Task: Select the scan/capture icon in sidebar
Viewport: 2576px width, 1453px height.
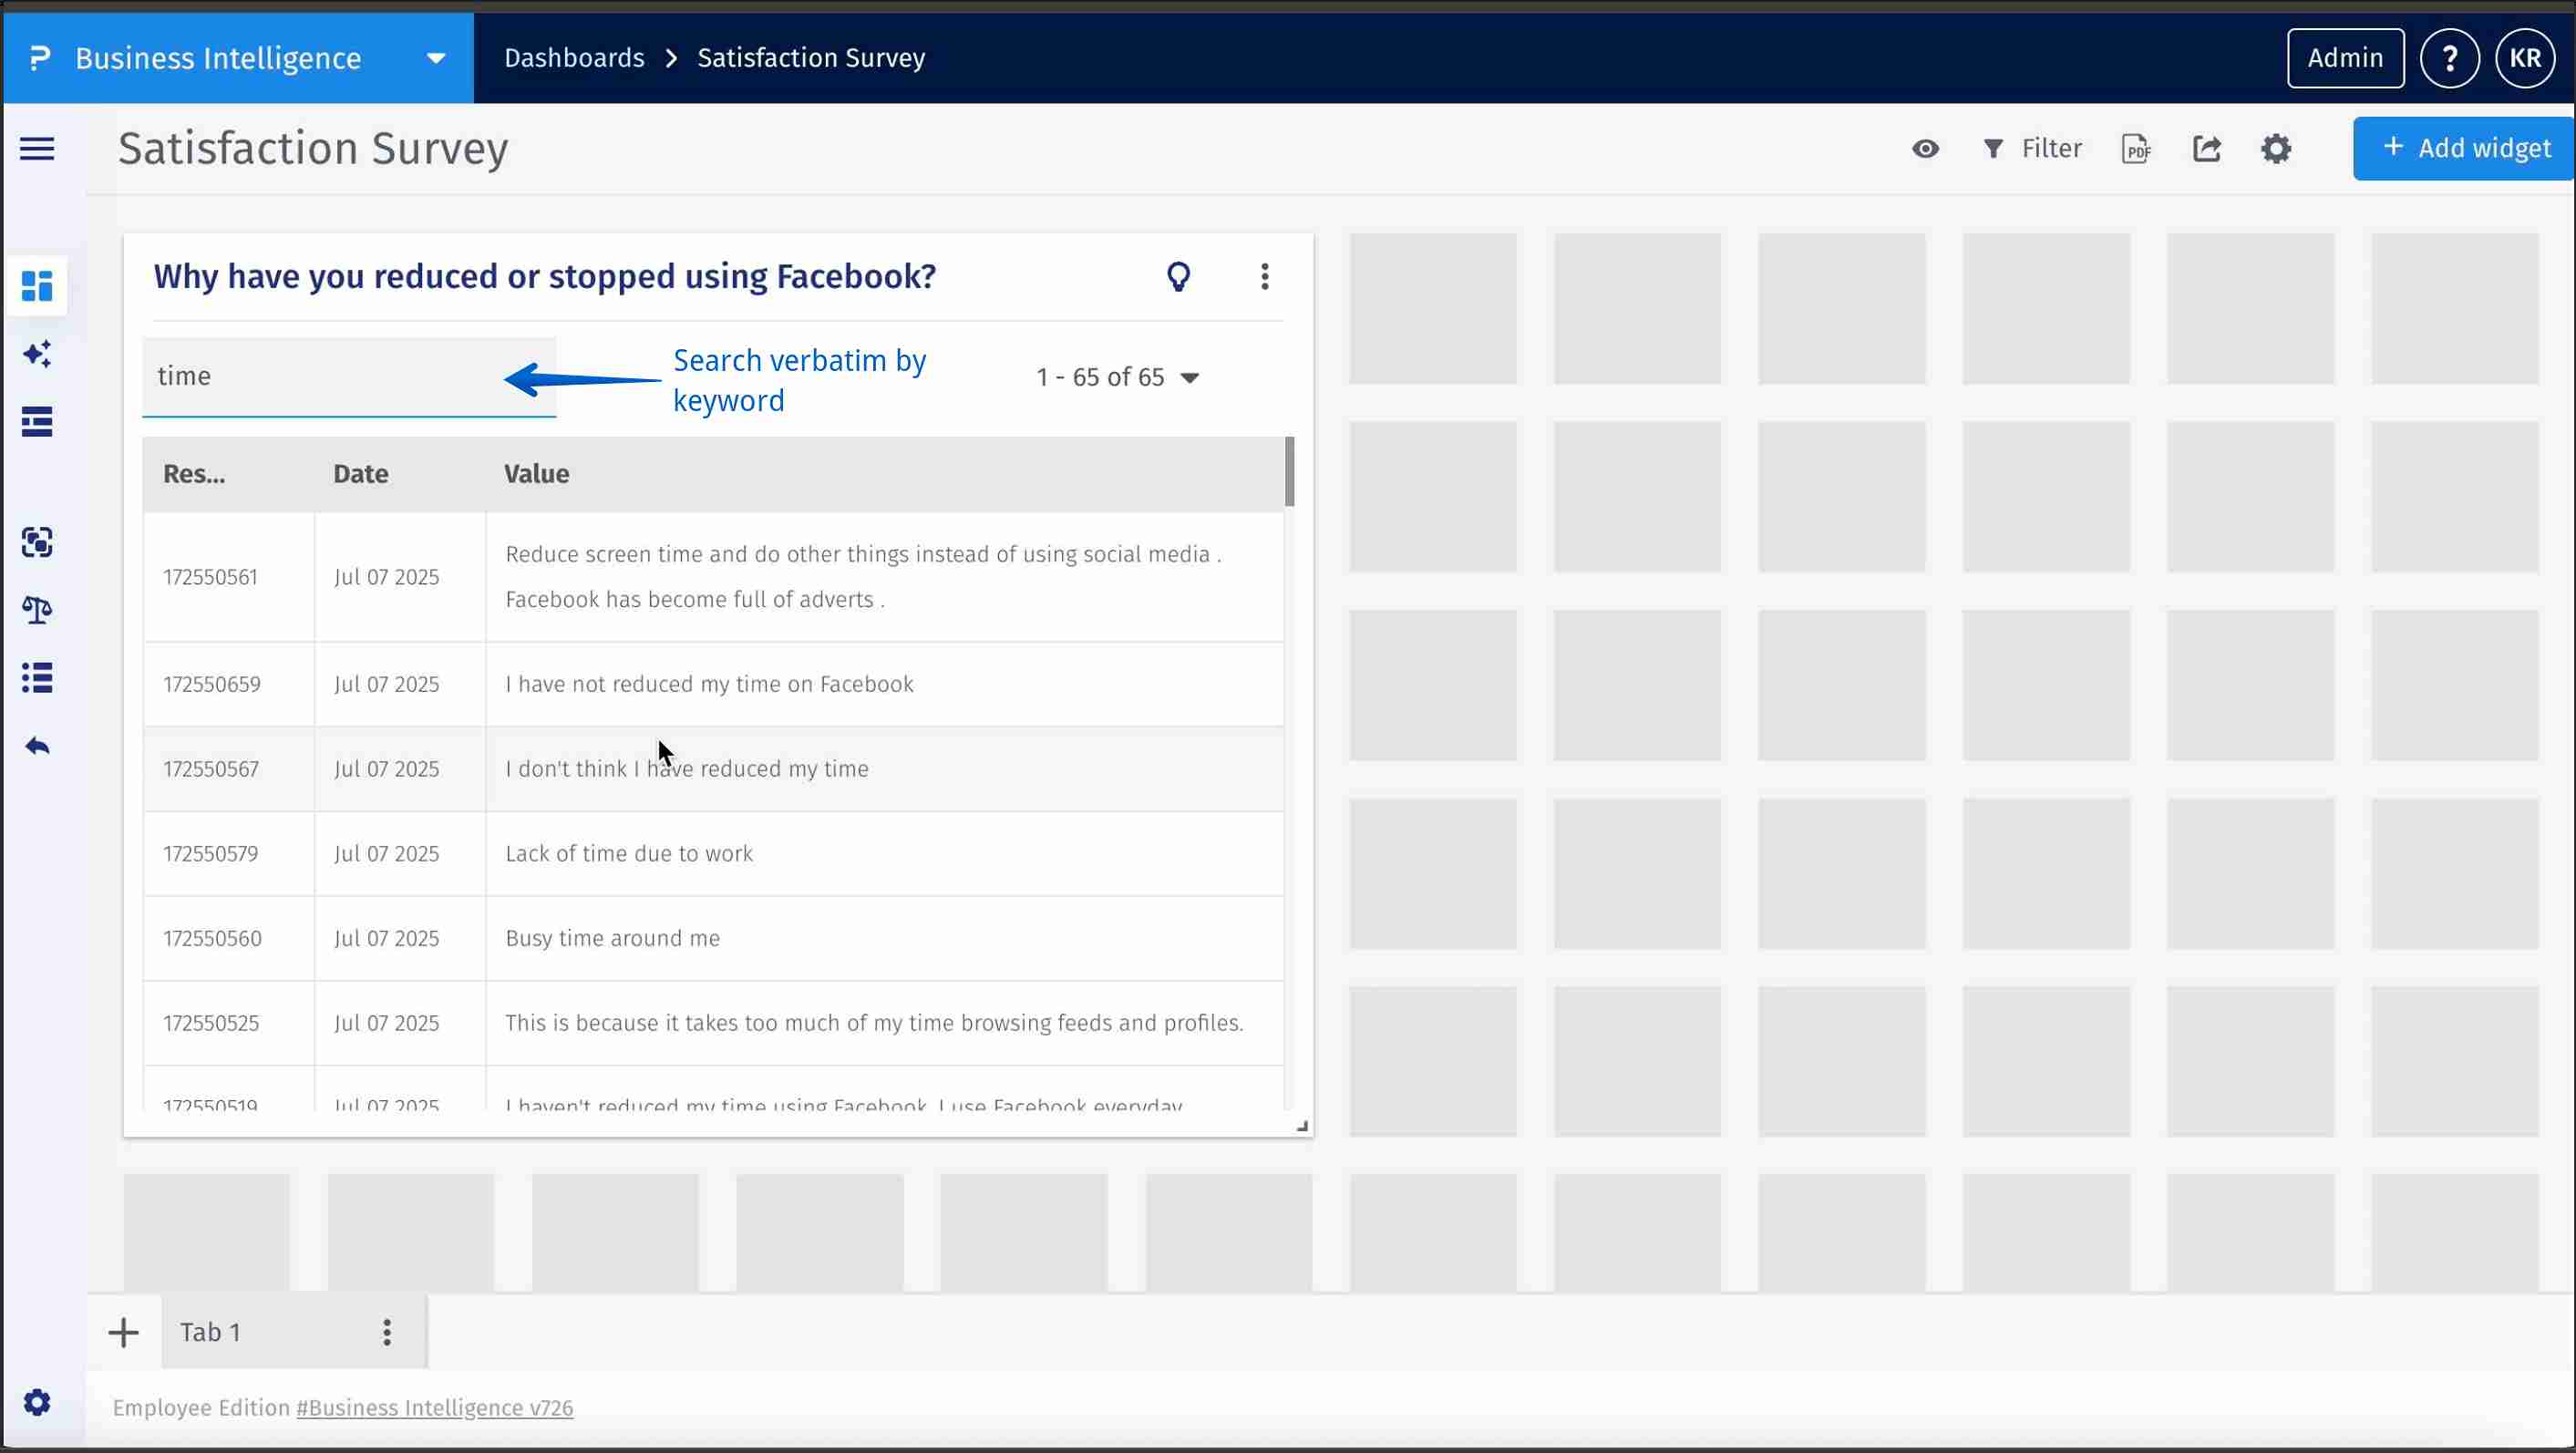Action: (x=37, y=542)
